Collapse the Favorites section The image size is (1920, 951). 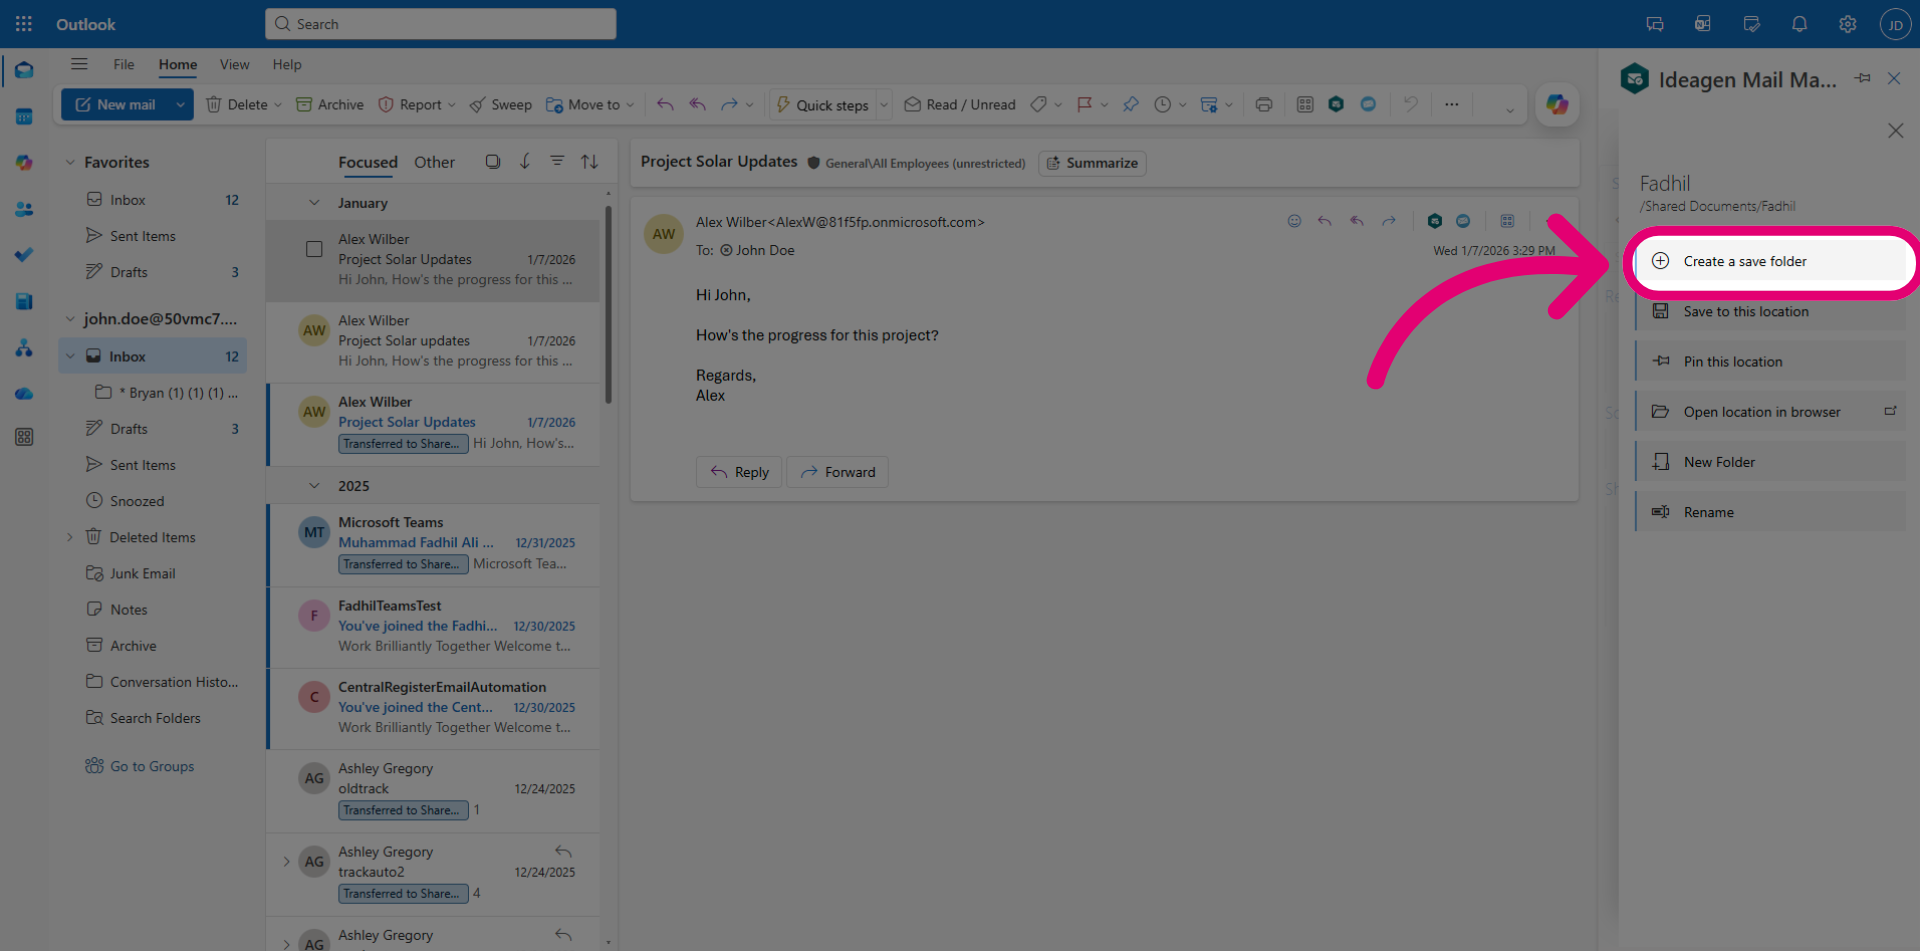[70, 162]
